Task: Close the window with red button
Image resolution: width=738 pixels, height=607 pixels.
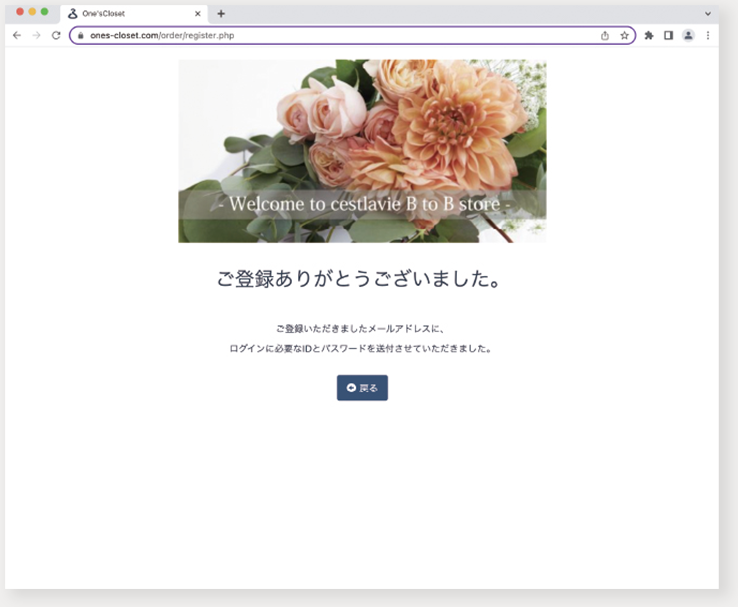Action: point(20,12)
